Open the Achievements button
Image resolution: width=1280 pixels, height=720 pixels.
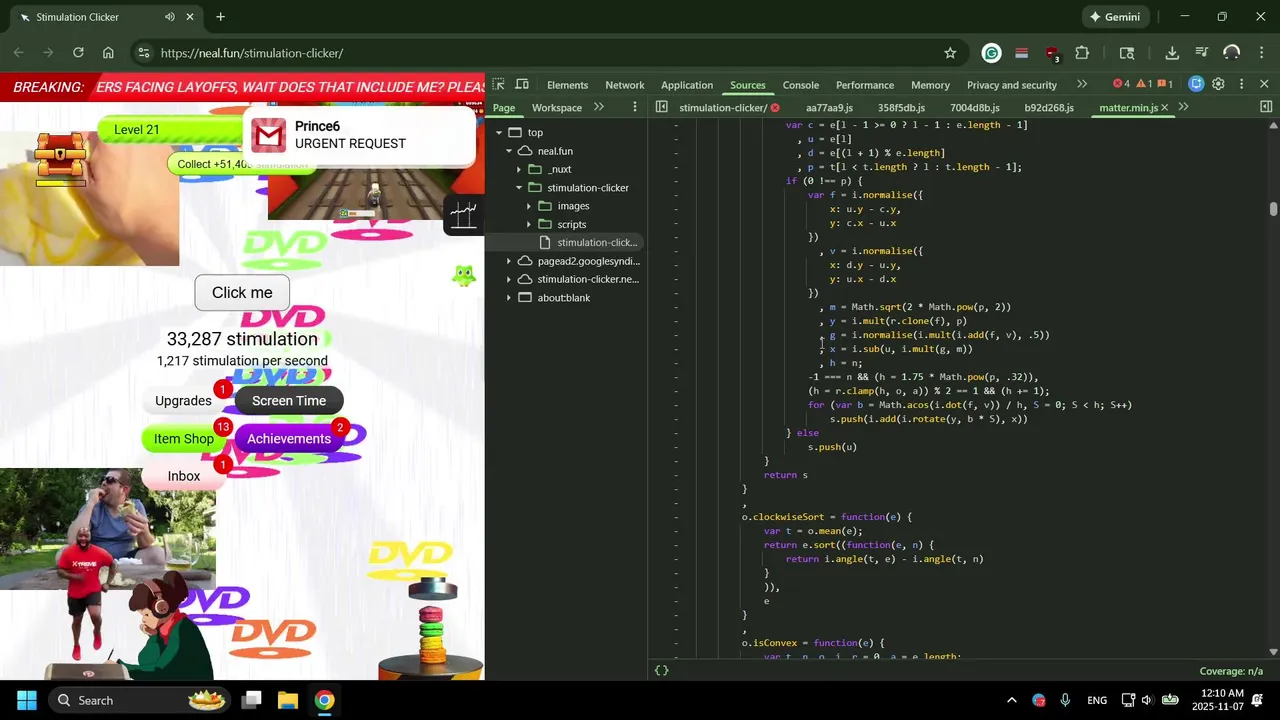click(289, 439)
